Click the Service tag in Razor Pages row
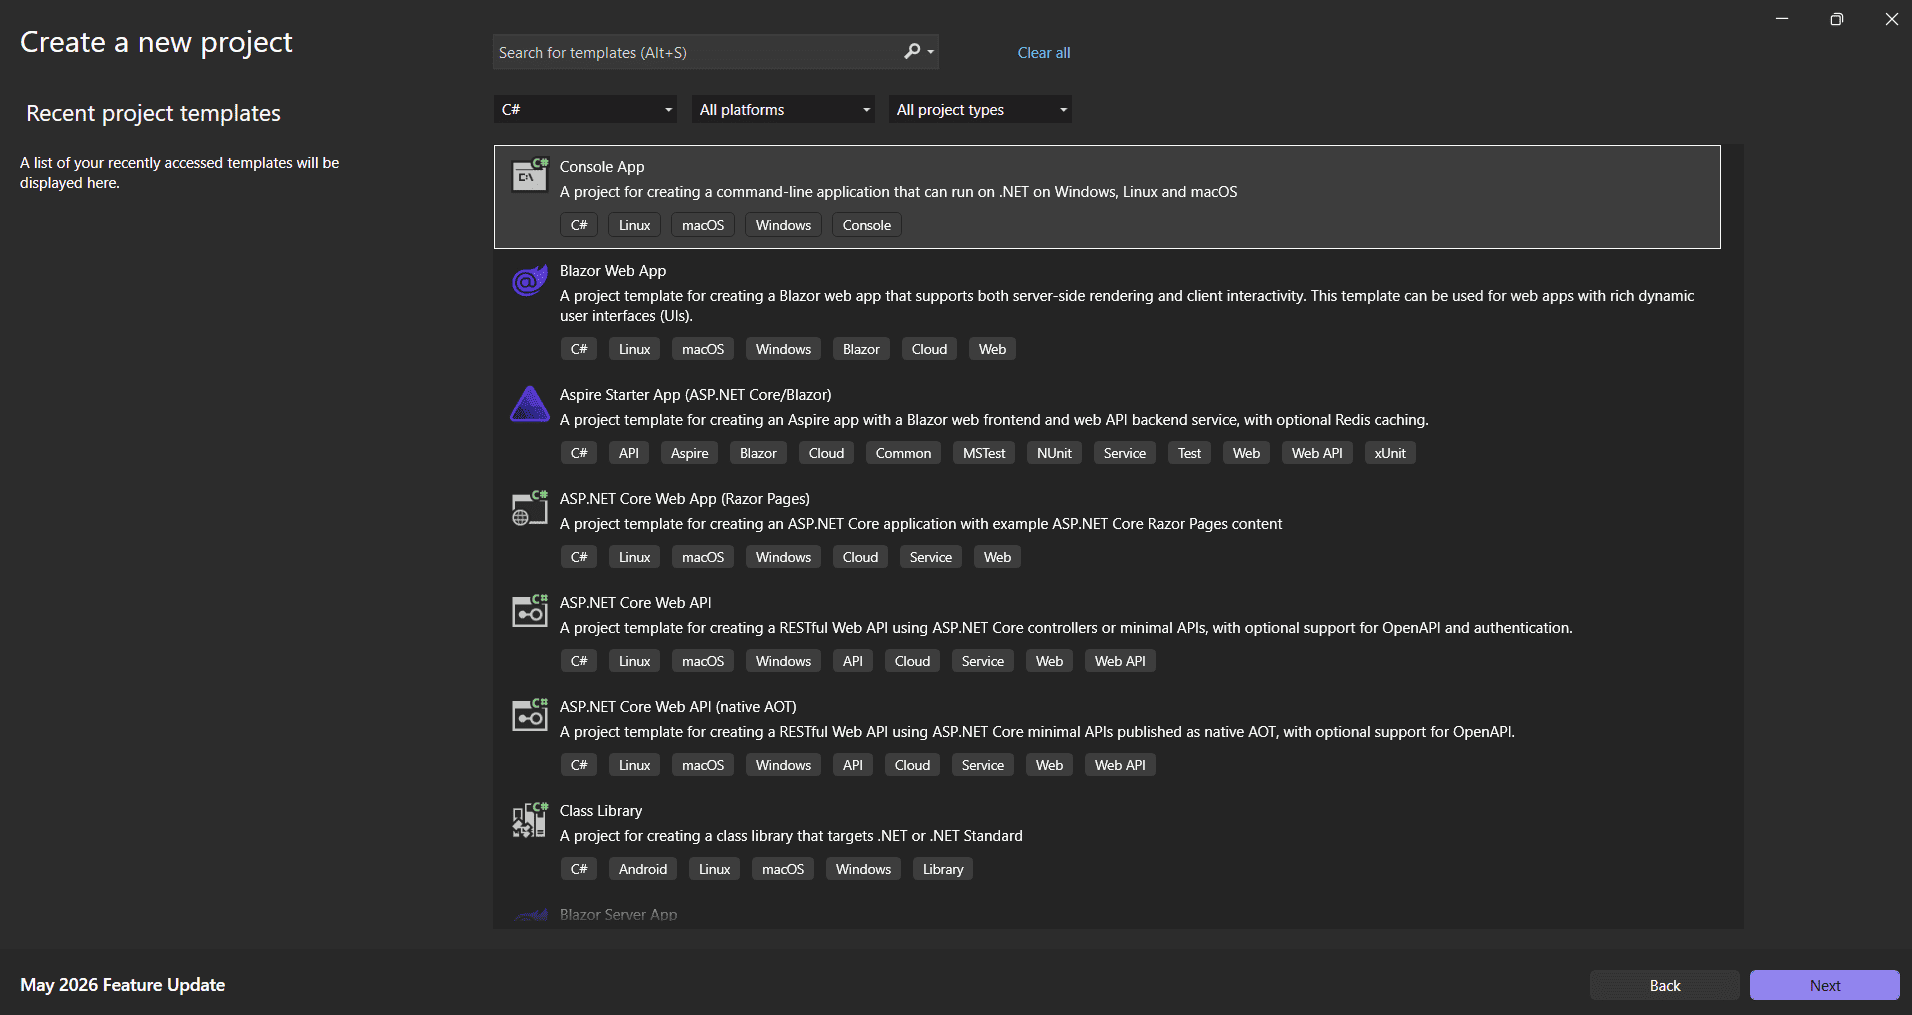 (x=931, y=557)
